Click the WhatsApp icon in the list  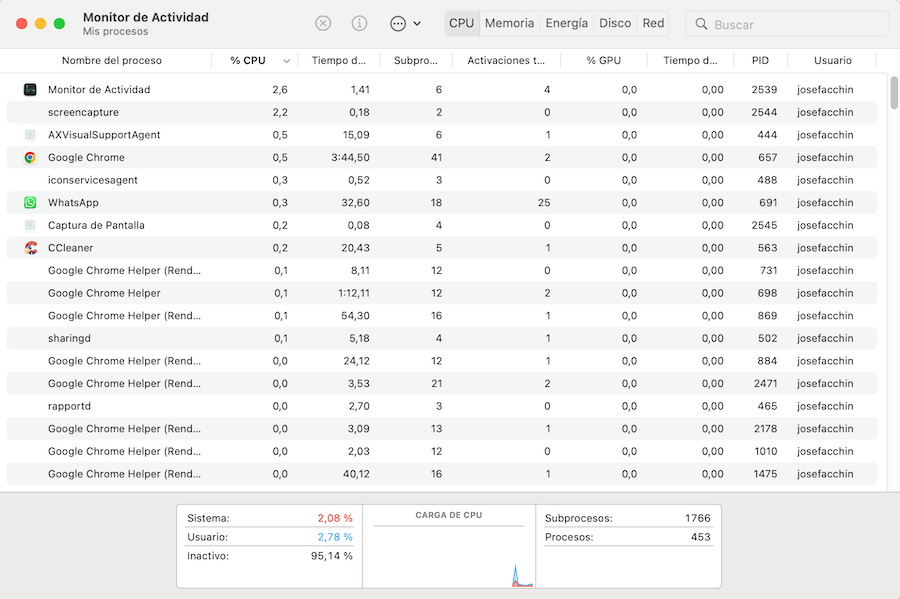tap(30, 203)
